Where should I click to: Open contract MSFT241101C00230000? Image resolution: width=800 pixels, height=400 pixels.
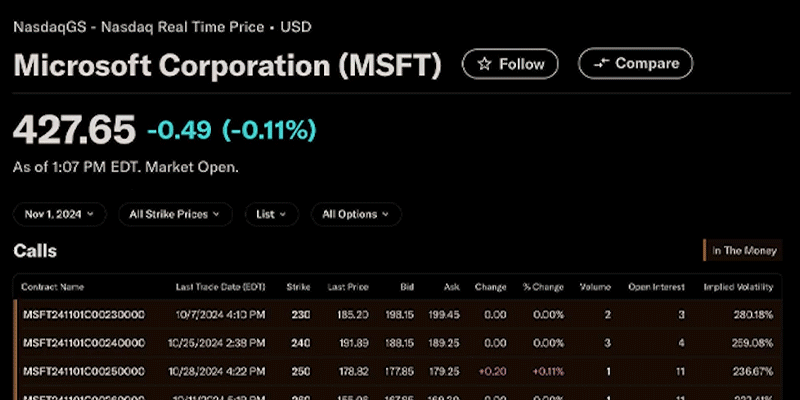(83, 315)
